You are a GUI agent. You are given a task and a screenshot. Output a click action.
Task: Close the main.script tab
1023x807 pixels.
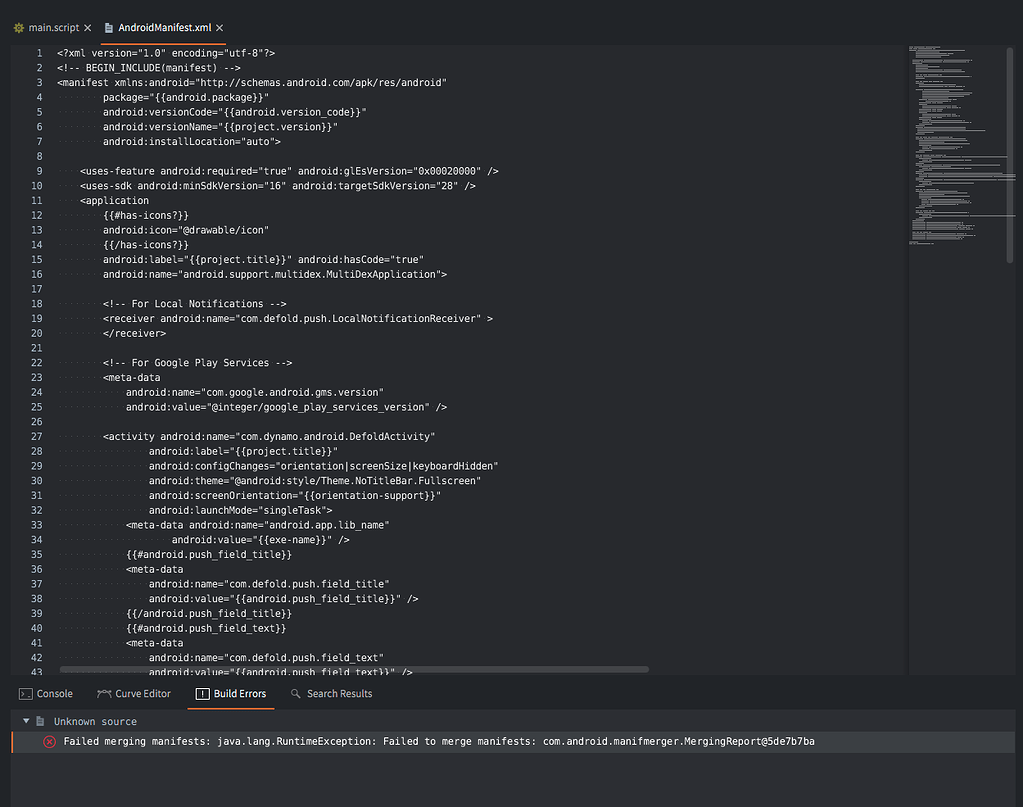pyautogui.click(x=88, y=28)
